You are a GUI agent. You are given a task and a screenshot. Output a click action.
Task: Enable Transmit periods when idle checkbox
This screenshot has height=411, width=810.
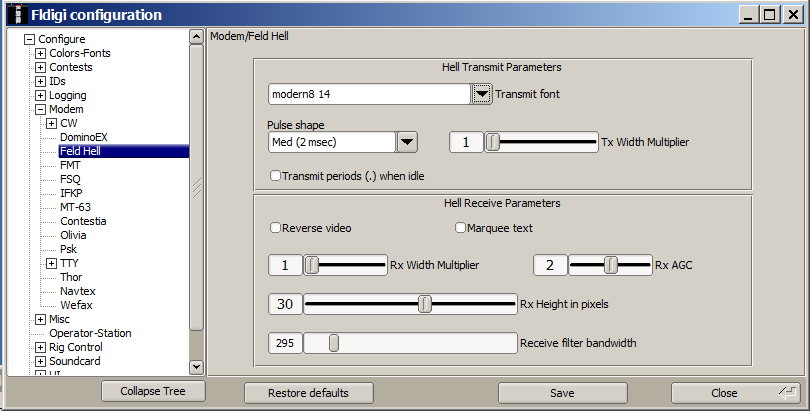tap(276, 176)
